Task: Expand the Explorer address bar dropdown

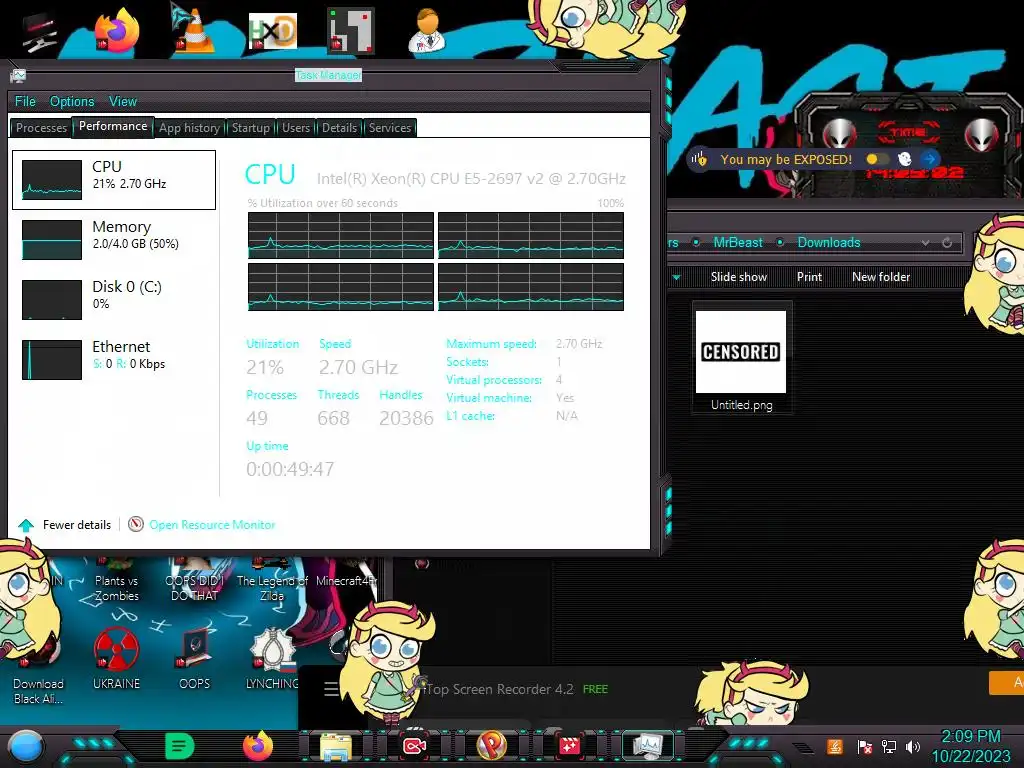Action: coord(925,243)
